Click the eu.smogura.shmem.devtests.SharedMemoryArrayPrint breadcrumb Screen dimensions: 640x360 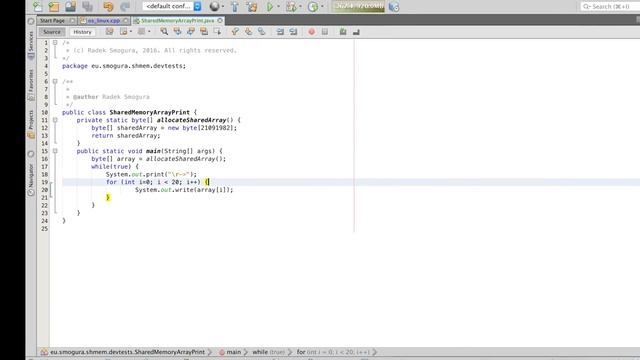coord(127,352)
